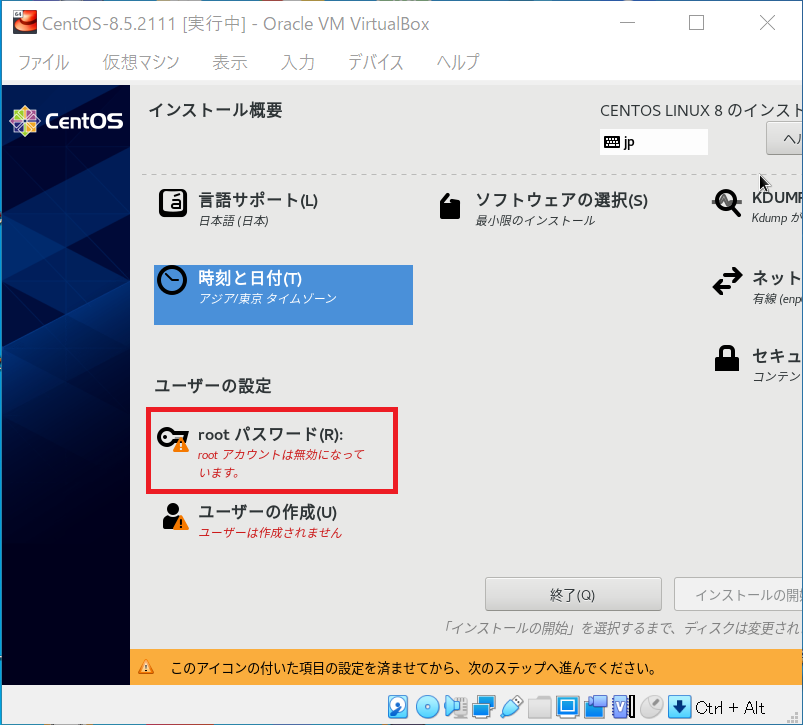The height and width of the screenshot is (725, 803).
Task: Open the 入力 menu
Action: (x=298, y=62)
